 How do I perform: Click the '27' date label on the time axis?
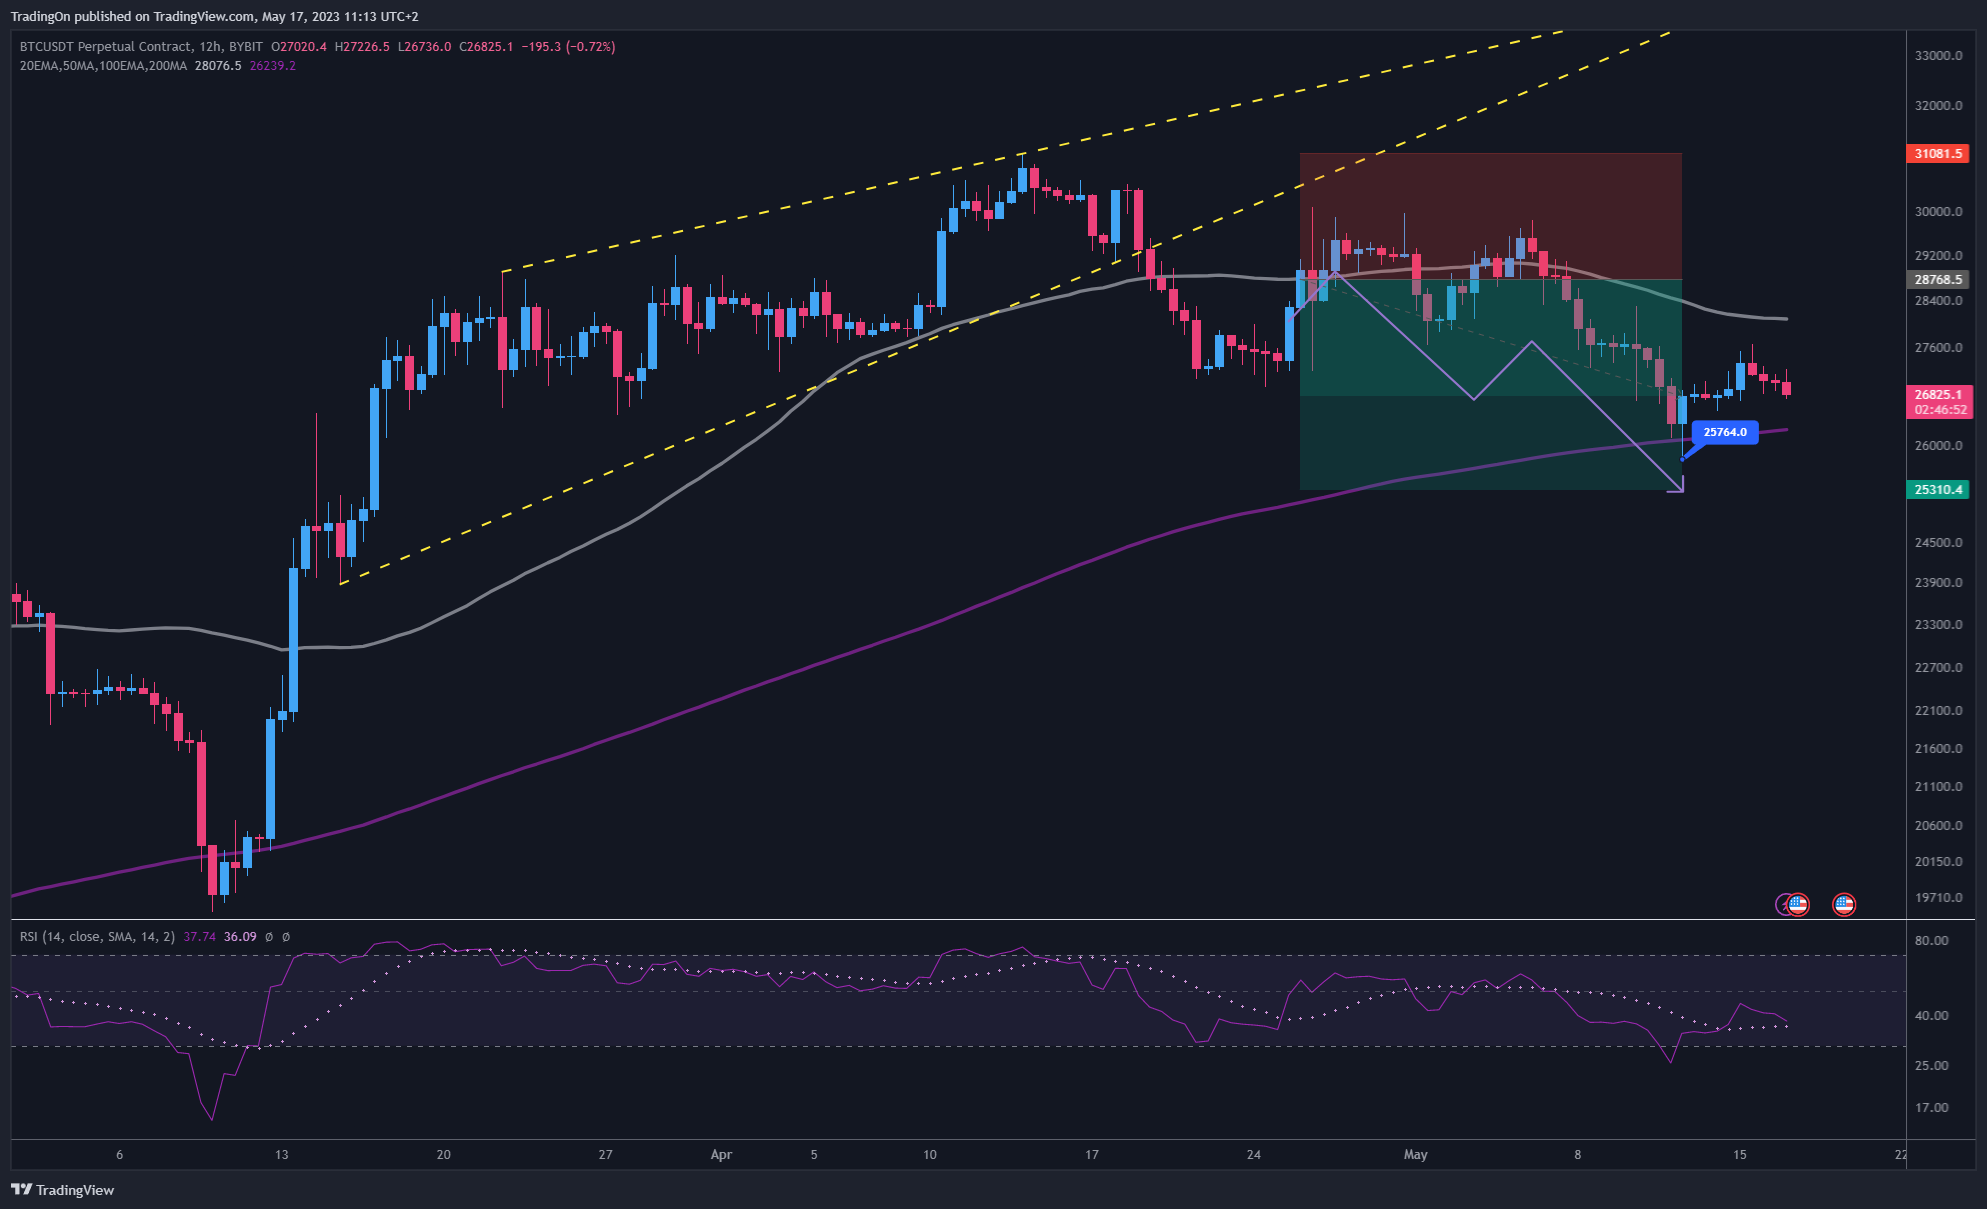coord(606,1155)
